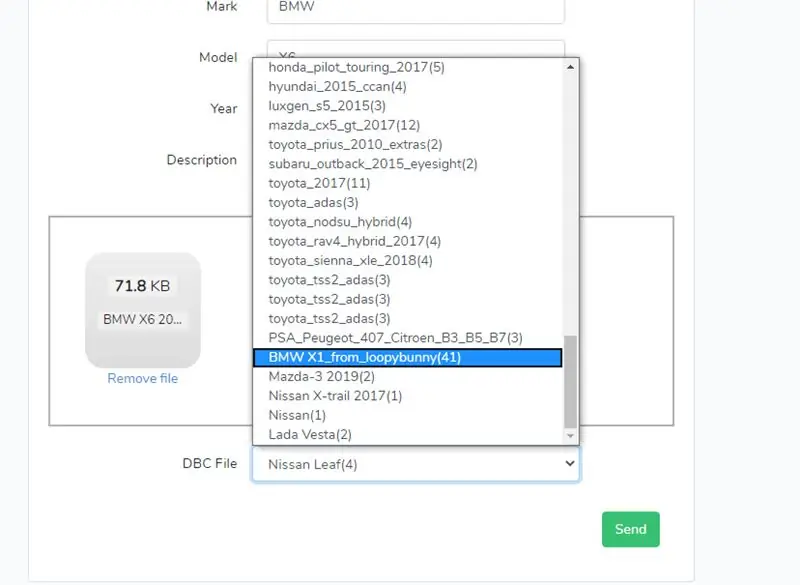Click the DBC File field label

pyautogui.click(x=210, y=464)
